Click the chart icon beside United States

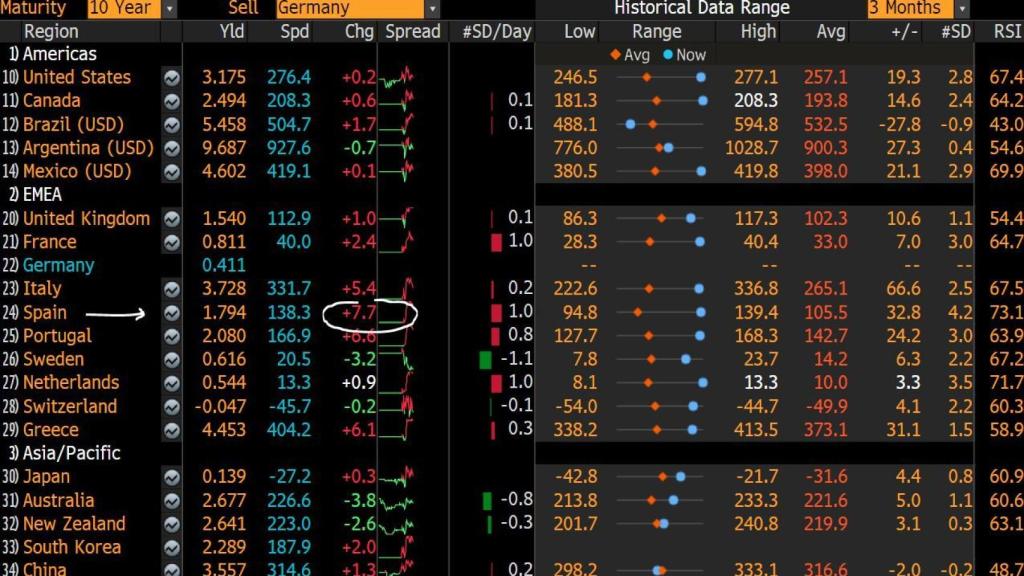click(x=172, y=77)
